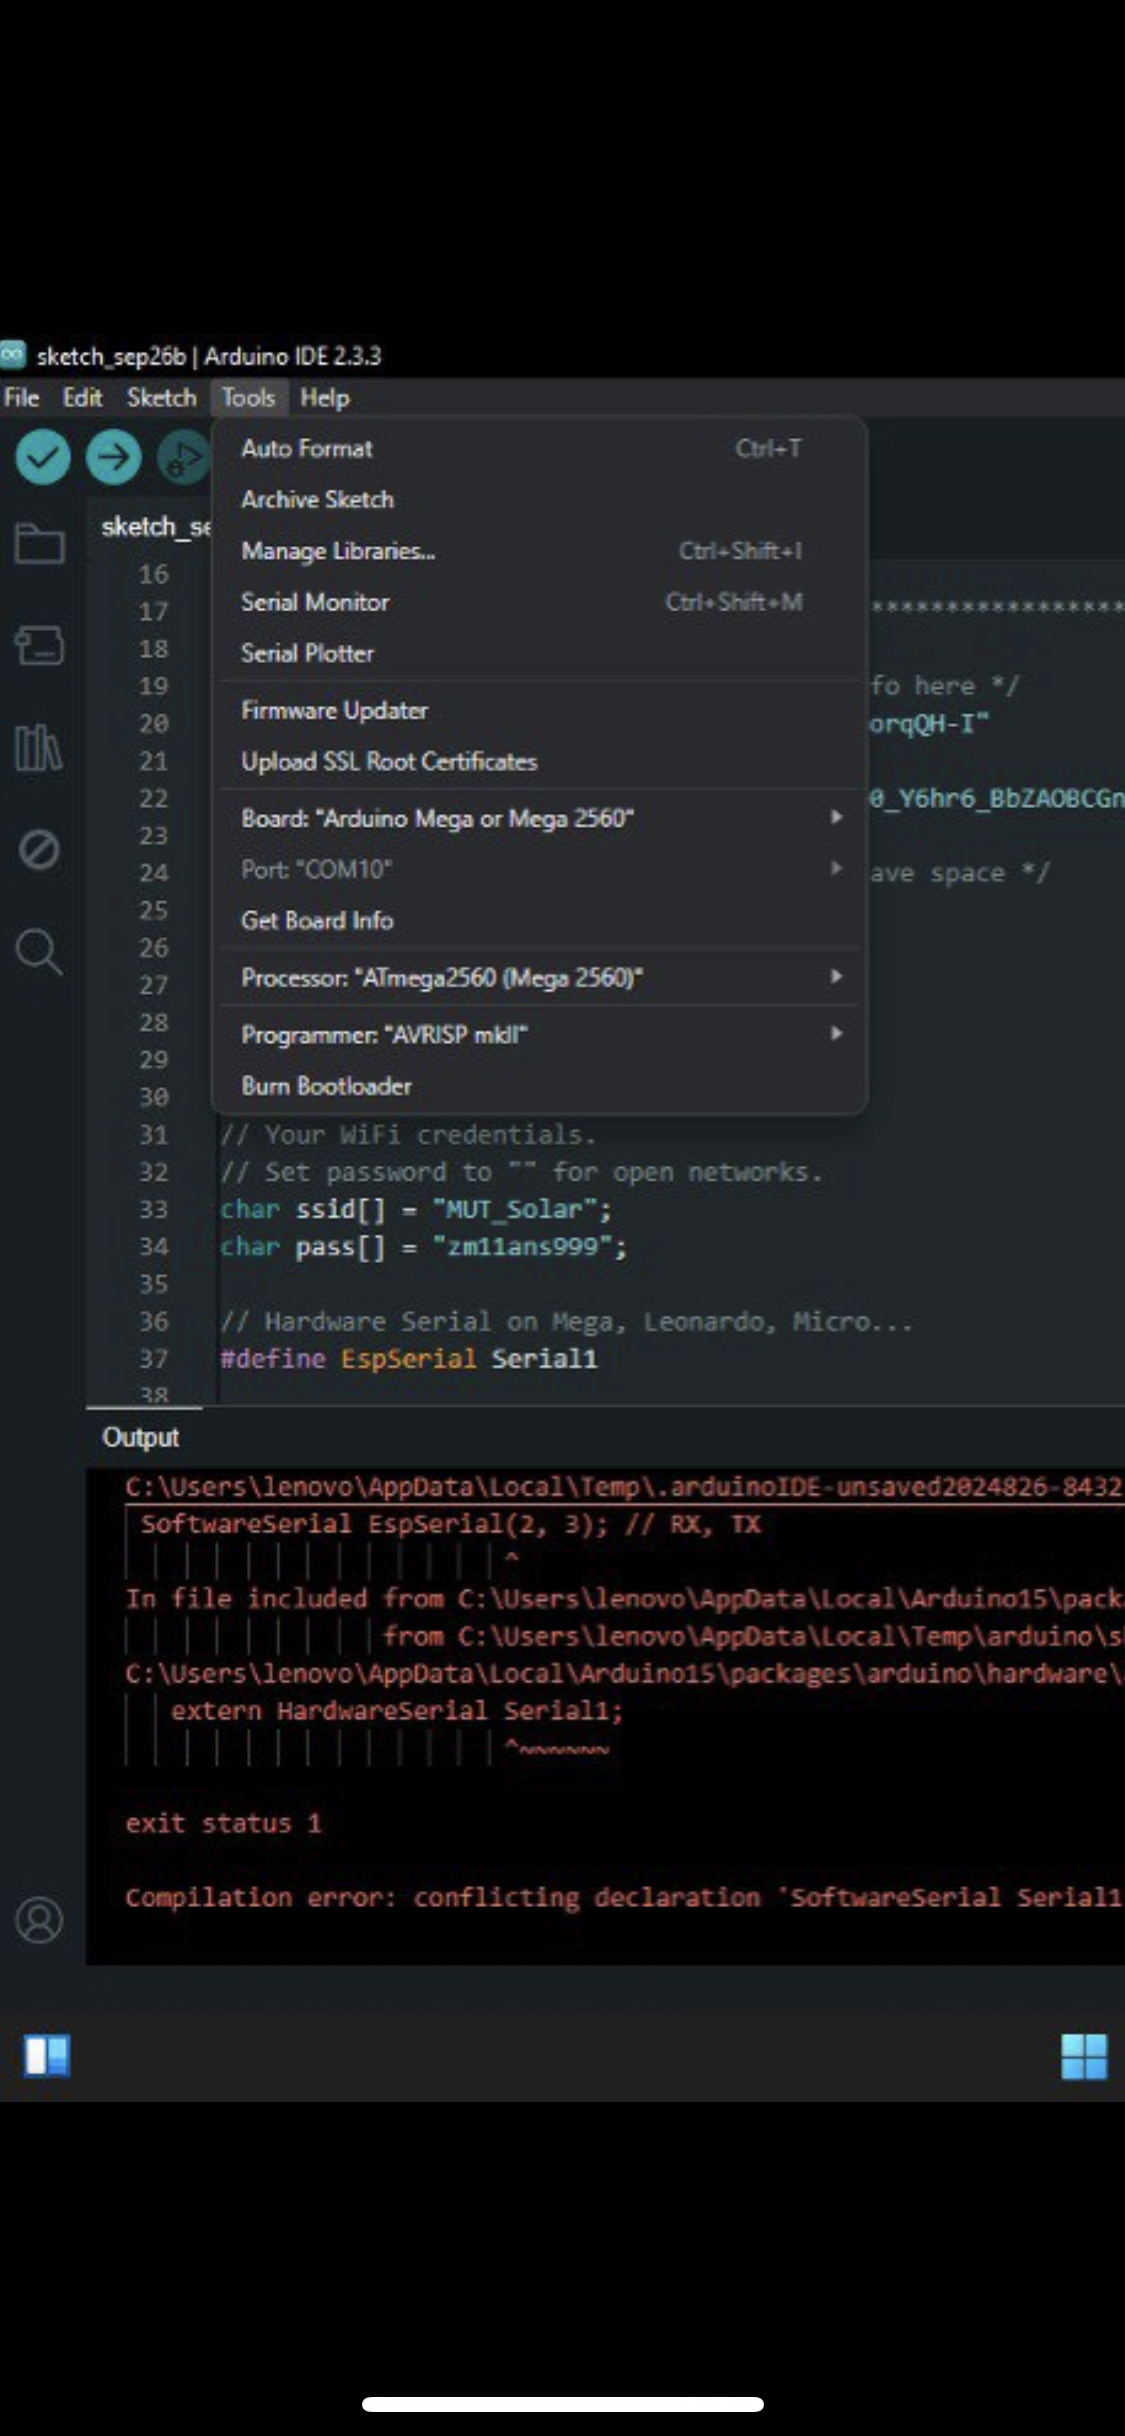
Task: Open the Boards Manager sidebar icon
Action: [x=40, y=645]
